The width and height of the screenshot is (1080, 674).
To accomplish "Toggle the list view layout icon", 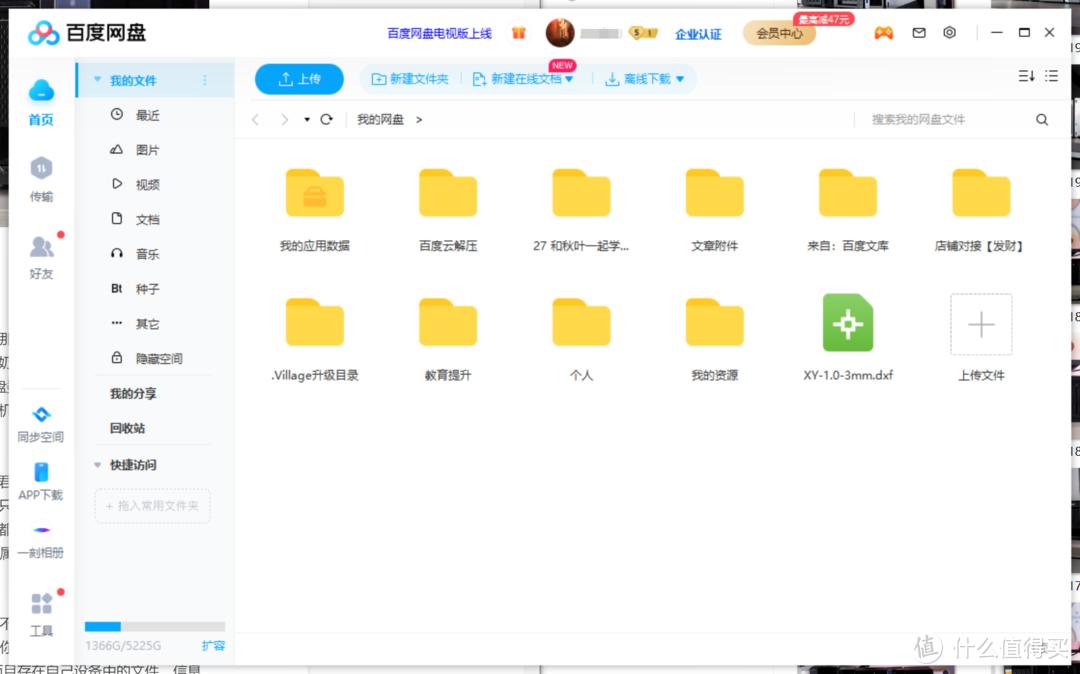I will point(1051,75).
